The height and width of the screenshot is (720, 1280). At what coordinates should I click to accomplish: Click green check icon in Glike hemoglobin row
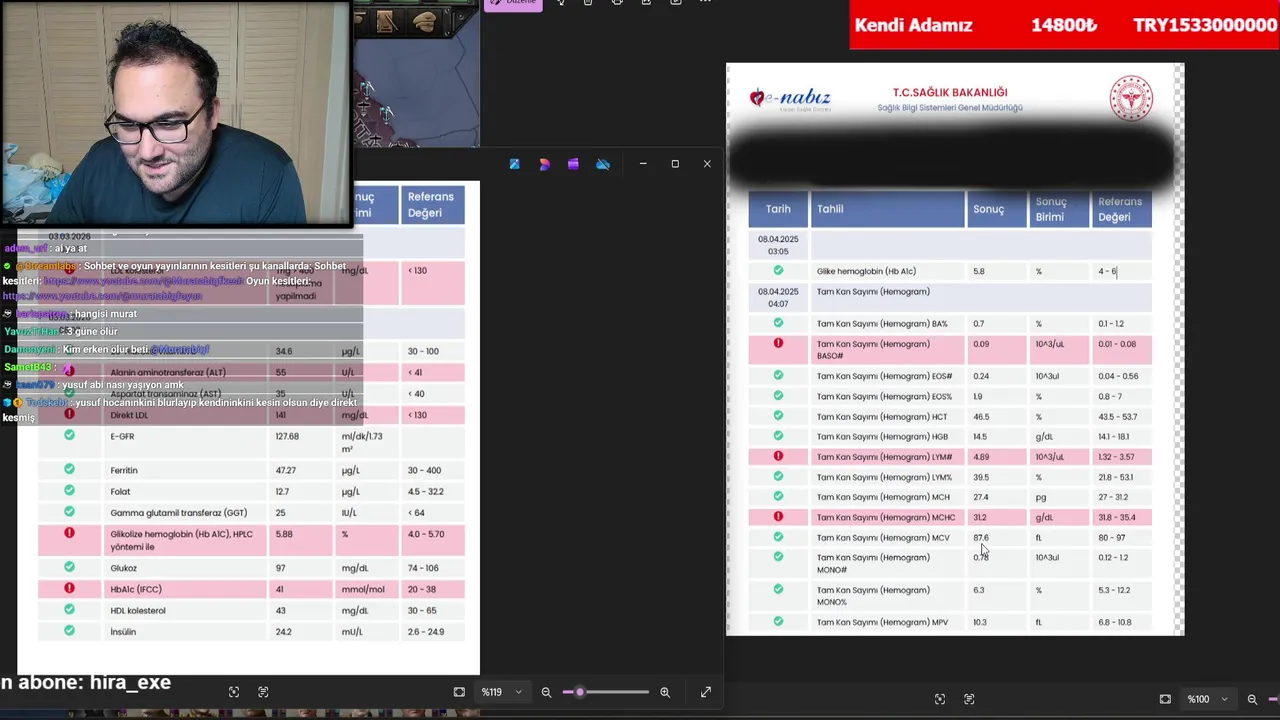click(778, 270)
